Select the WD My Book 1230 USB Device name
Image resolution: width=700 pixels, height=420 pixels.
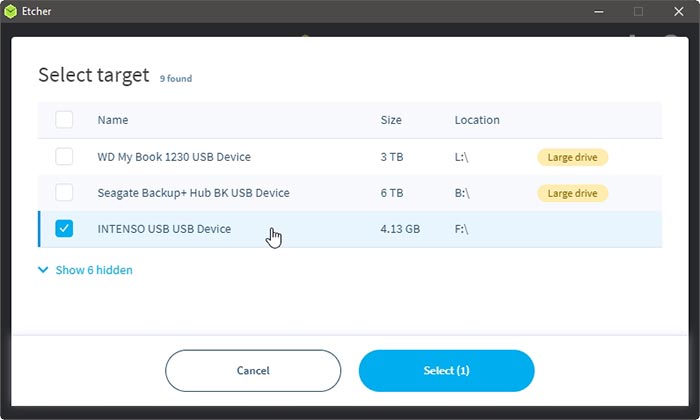174,157
